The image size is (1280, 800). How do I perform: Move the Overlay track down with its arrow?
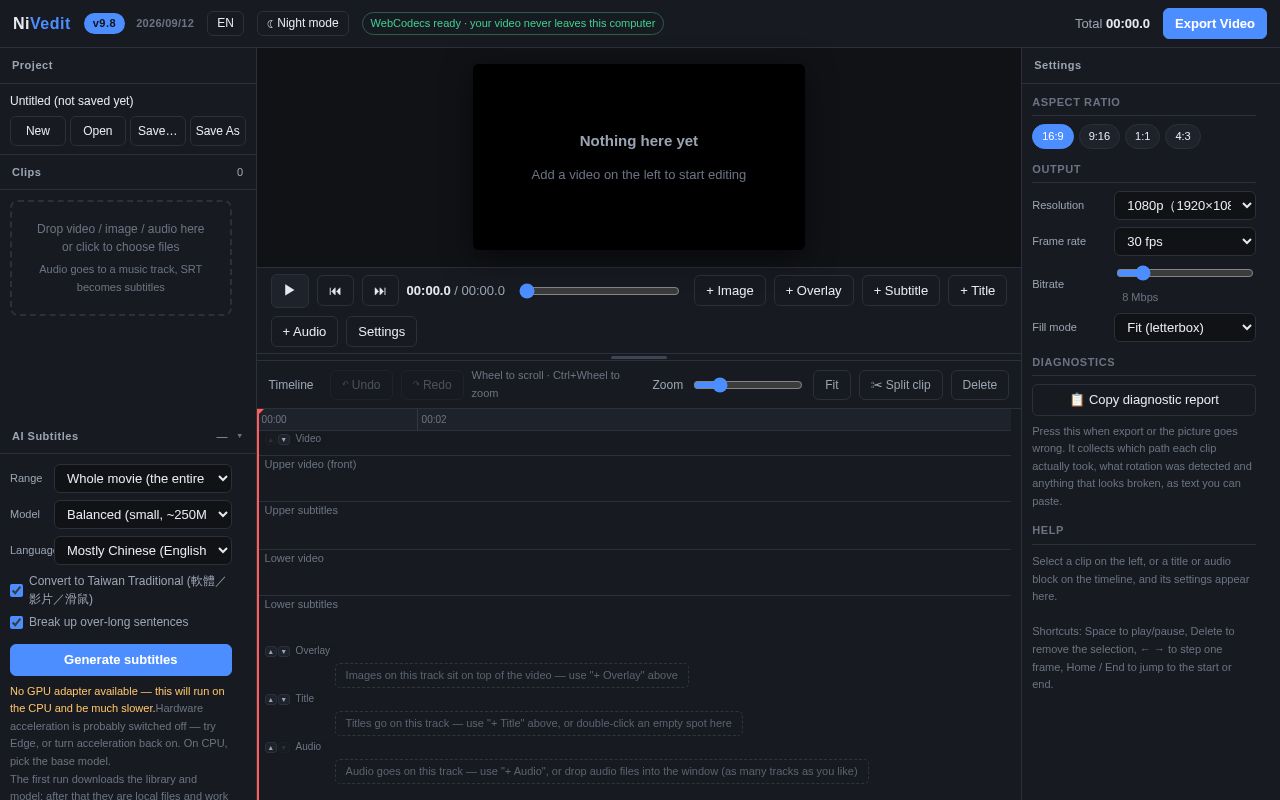click(284, 651)
